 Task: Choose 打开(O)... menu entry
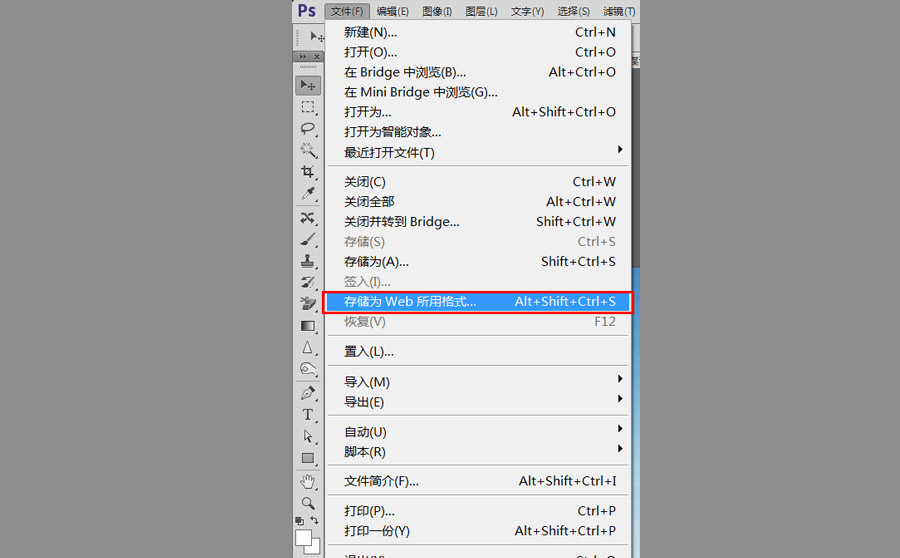coord(479,52)
